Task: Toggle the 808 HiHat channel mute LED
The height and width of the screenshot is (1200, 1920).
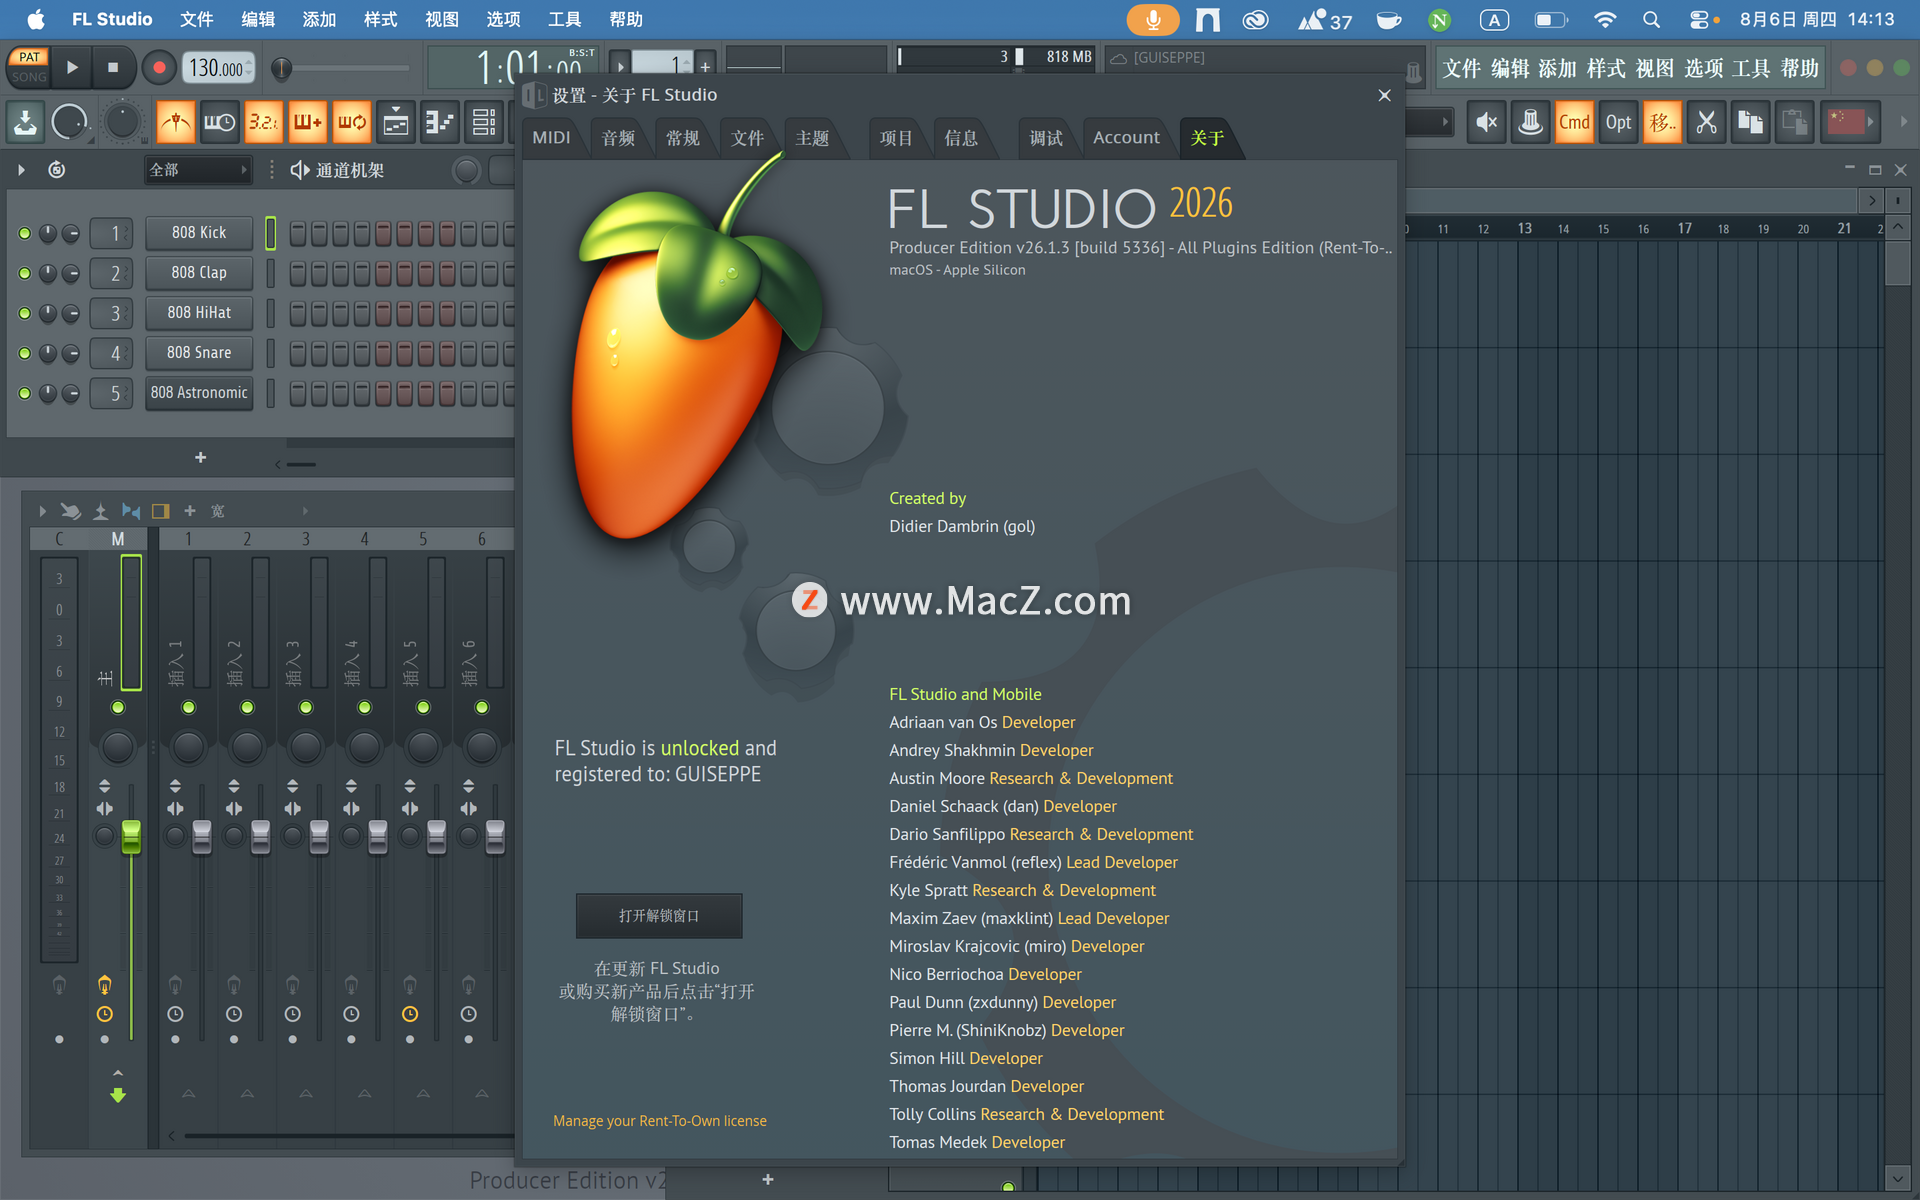Action: (25, 313)
